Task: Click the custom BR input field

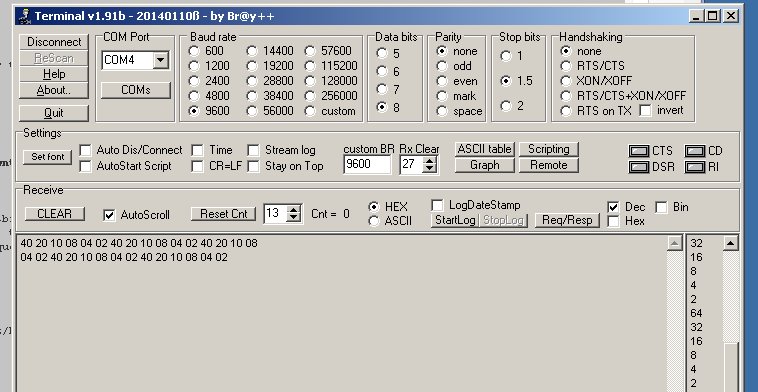Action: pyautogui.click(x=367, y=164)
